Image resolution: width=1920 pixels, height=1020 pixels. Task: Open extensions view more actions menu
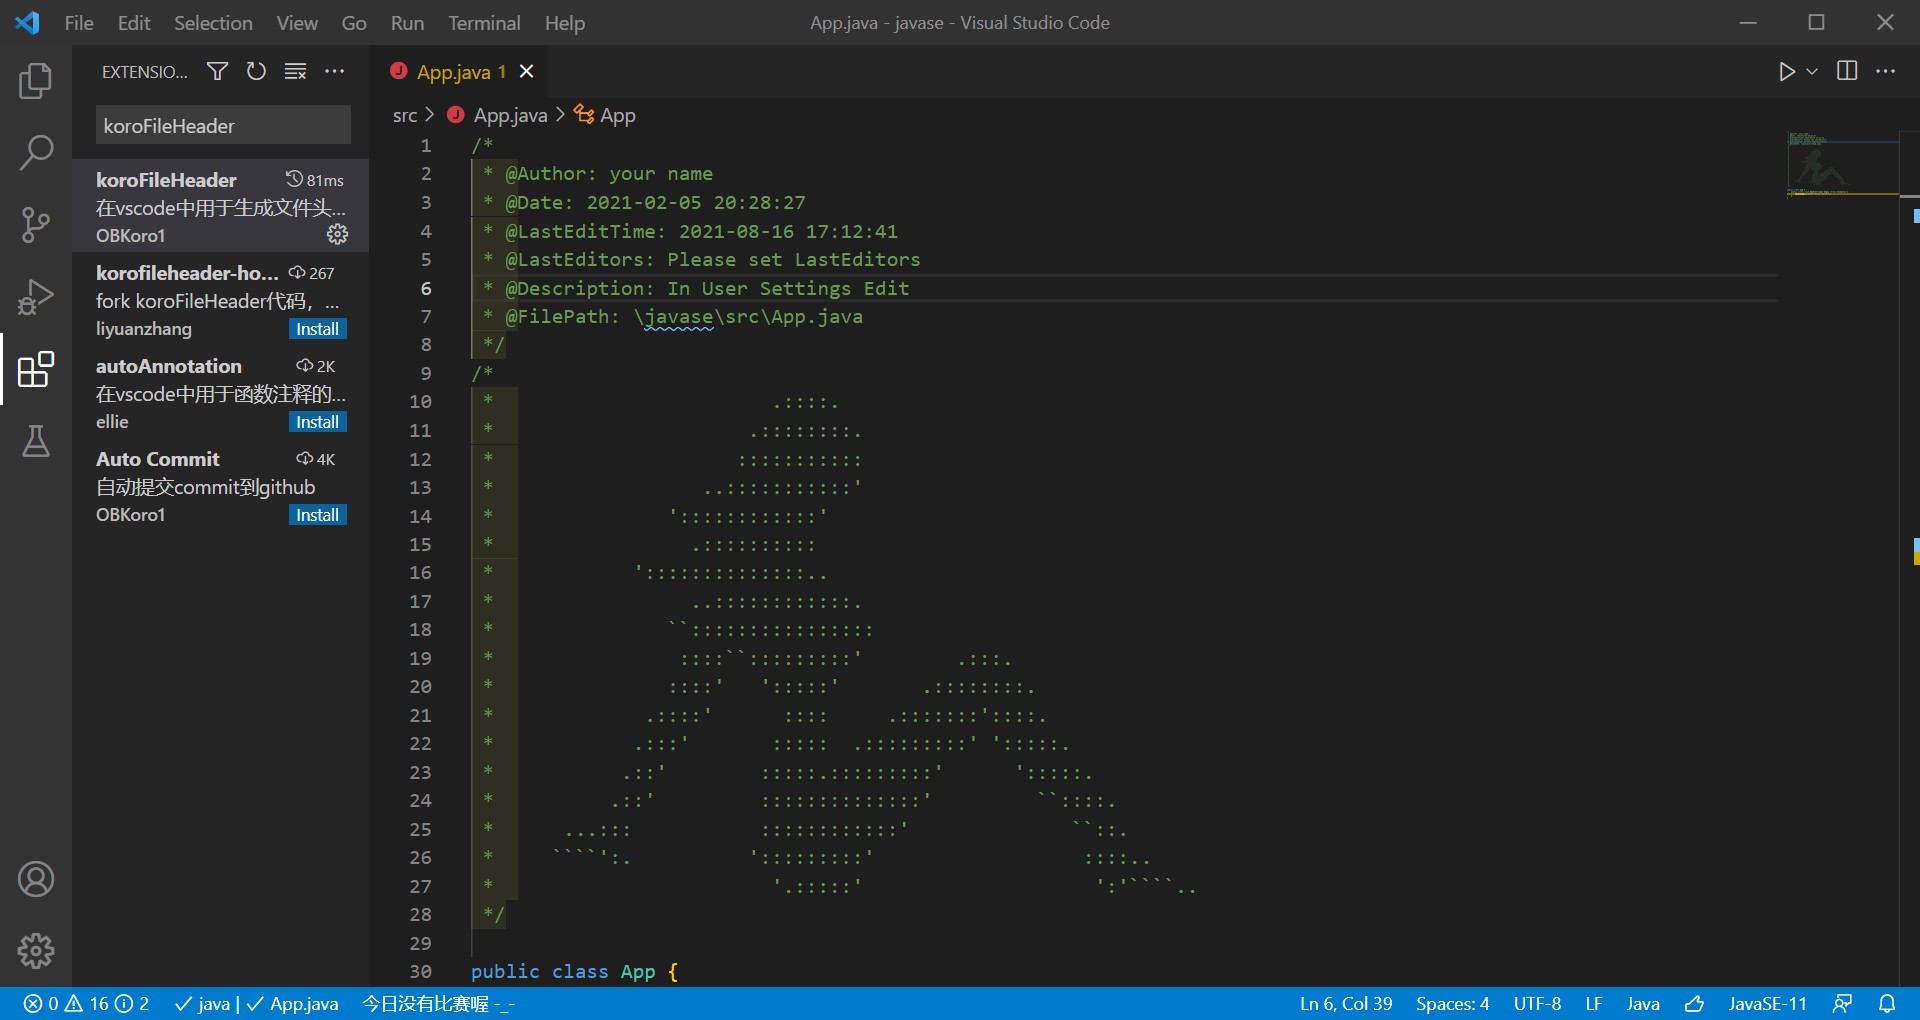[334, 71]
